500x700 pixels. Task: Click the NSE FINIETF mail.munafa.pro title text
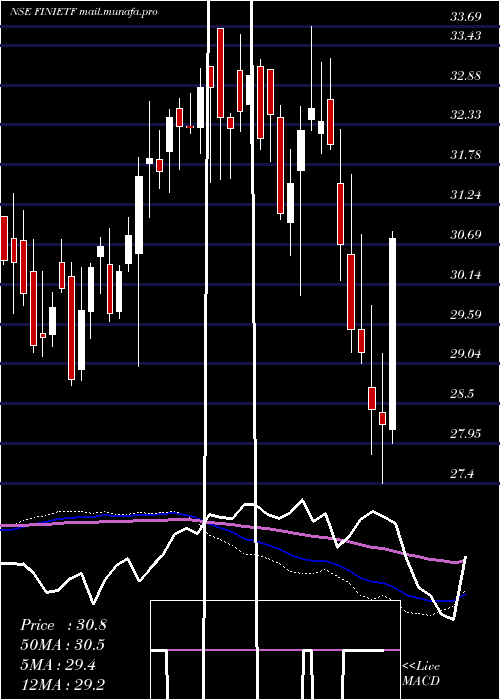[x=83, y=12]
